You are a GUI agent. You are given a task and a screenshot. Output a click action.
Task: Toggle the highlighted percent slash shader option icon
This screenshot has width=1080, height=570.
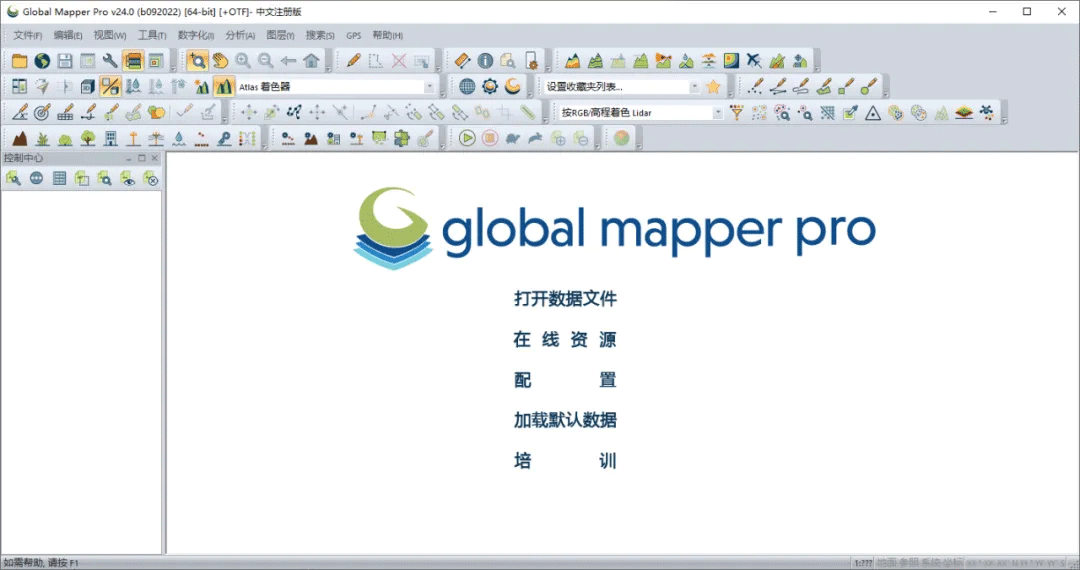point(110,87)
